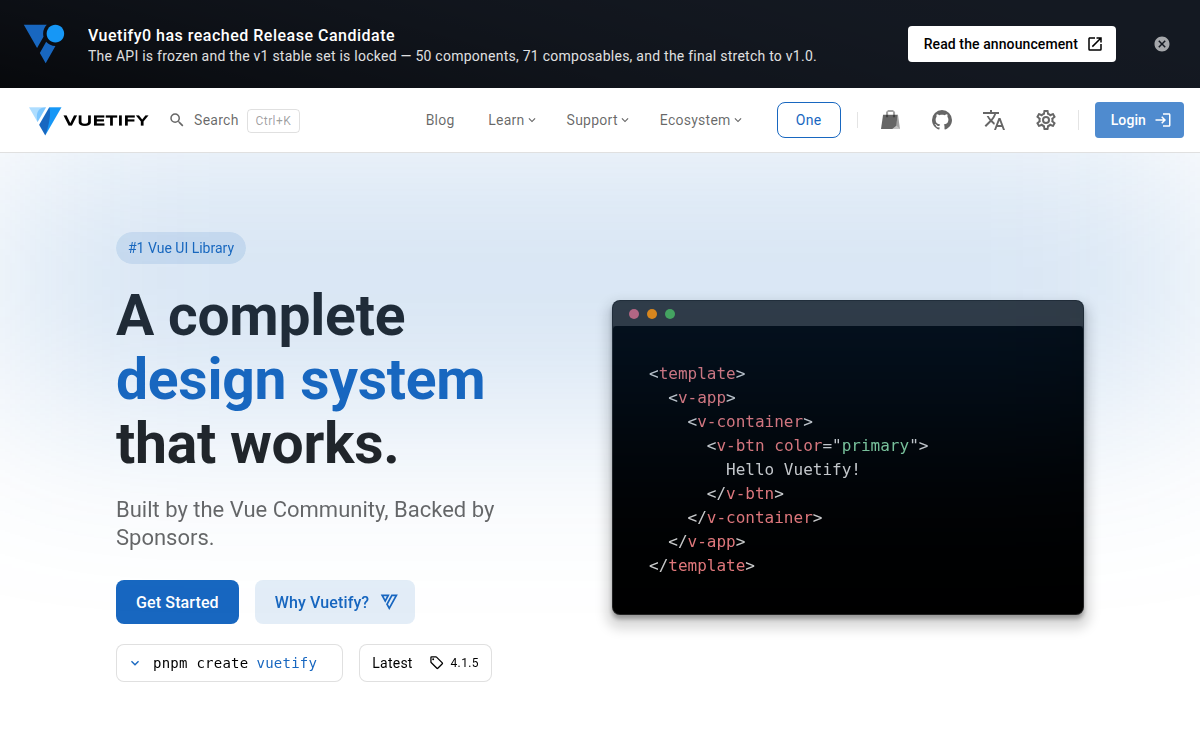
Task: Click the tag icon beside 4.1.5
Action: click(436, 663)
